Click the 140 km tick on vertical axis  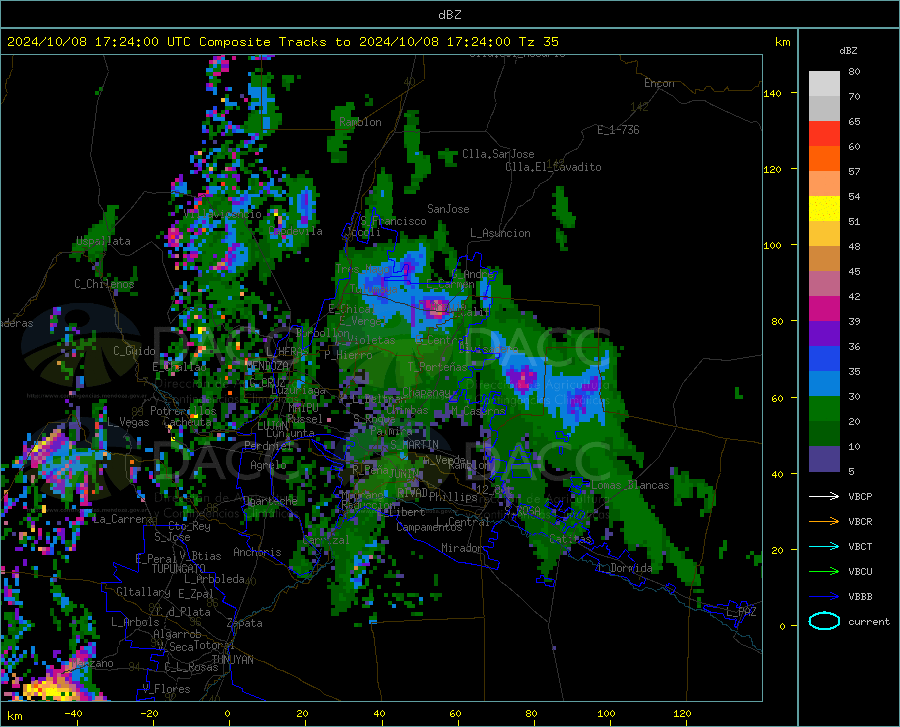[x=773, y=93]
